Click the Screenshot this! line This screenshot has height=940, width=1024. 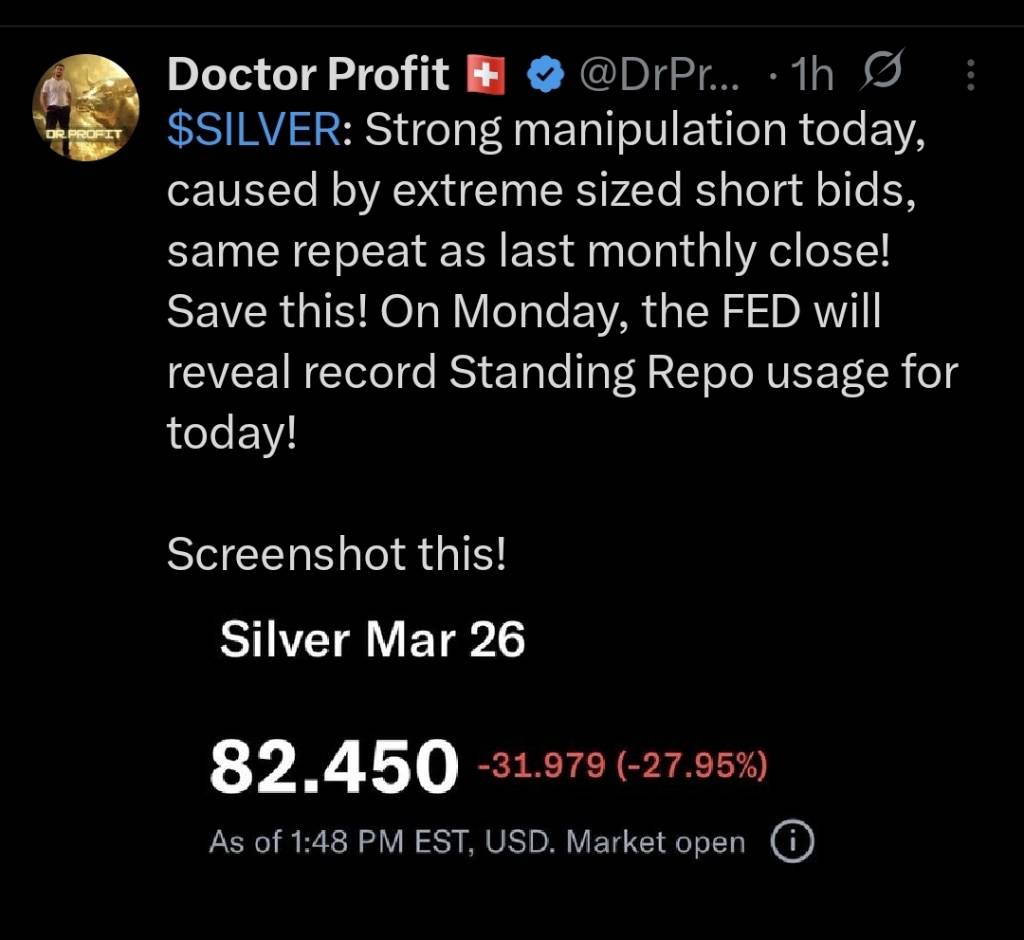(x=336, y=554)
